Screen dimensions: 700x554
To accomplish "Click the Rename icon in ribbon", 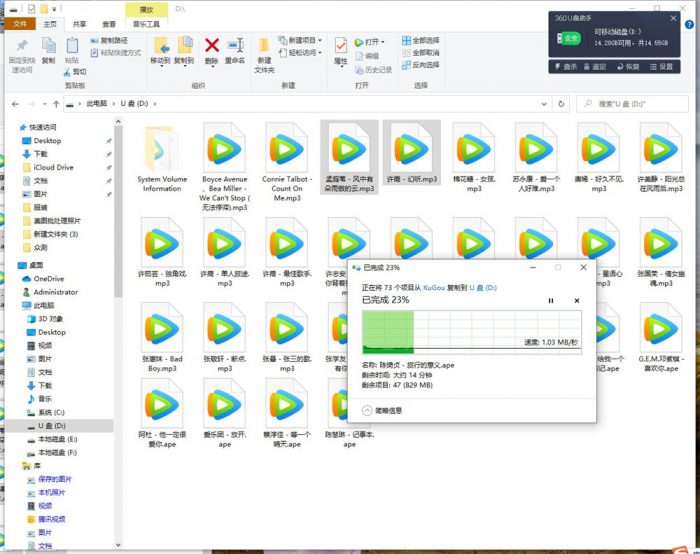I will tap(235, 46).
